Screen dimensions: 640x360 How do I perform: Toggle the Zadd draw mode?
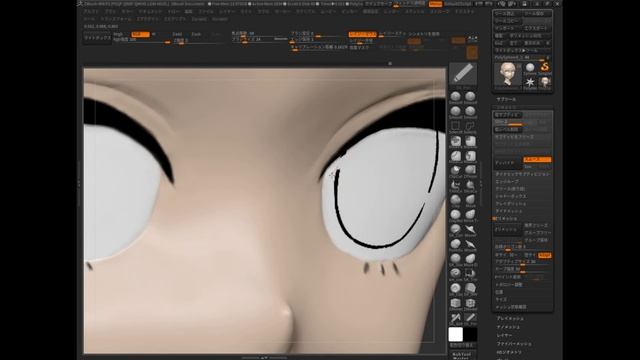coord(177,34)
